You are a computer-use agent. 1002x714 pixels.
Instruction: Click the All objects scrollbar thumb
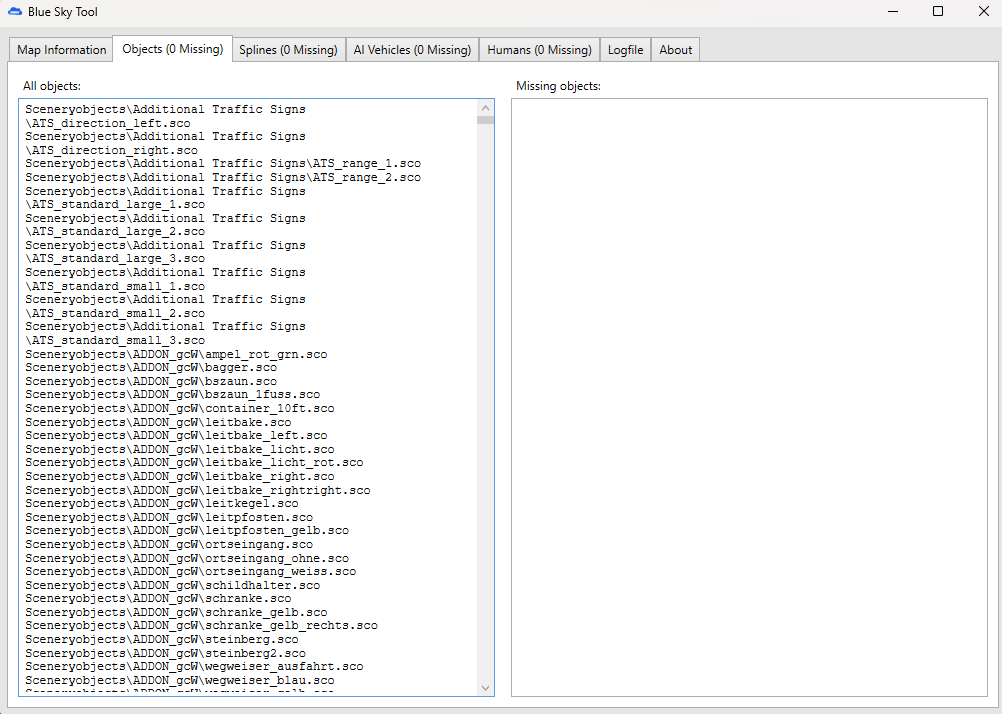(486, 120)
